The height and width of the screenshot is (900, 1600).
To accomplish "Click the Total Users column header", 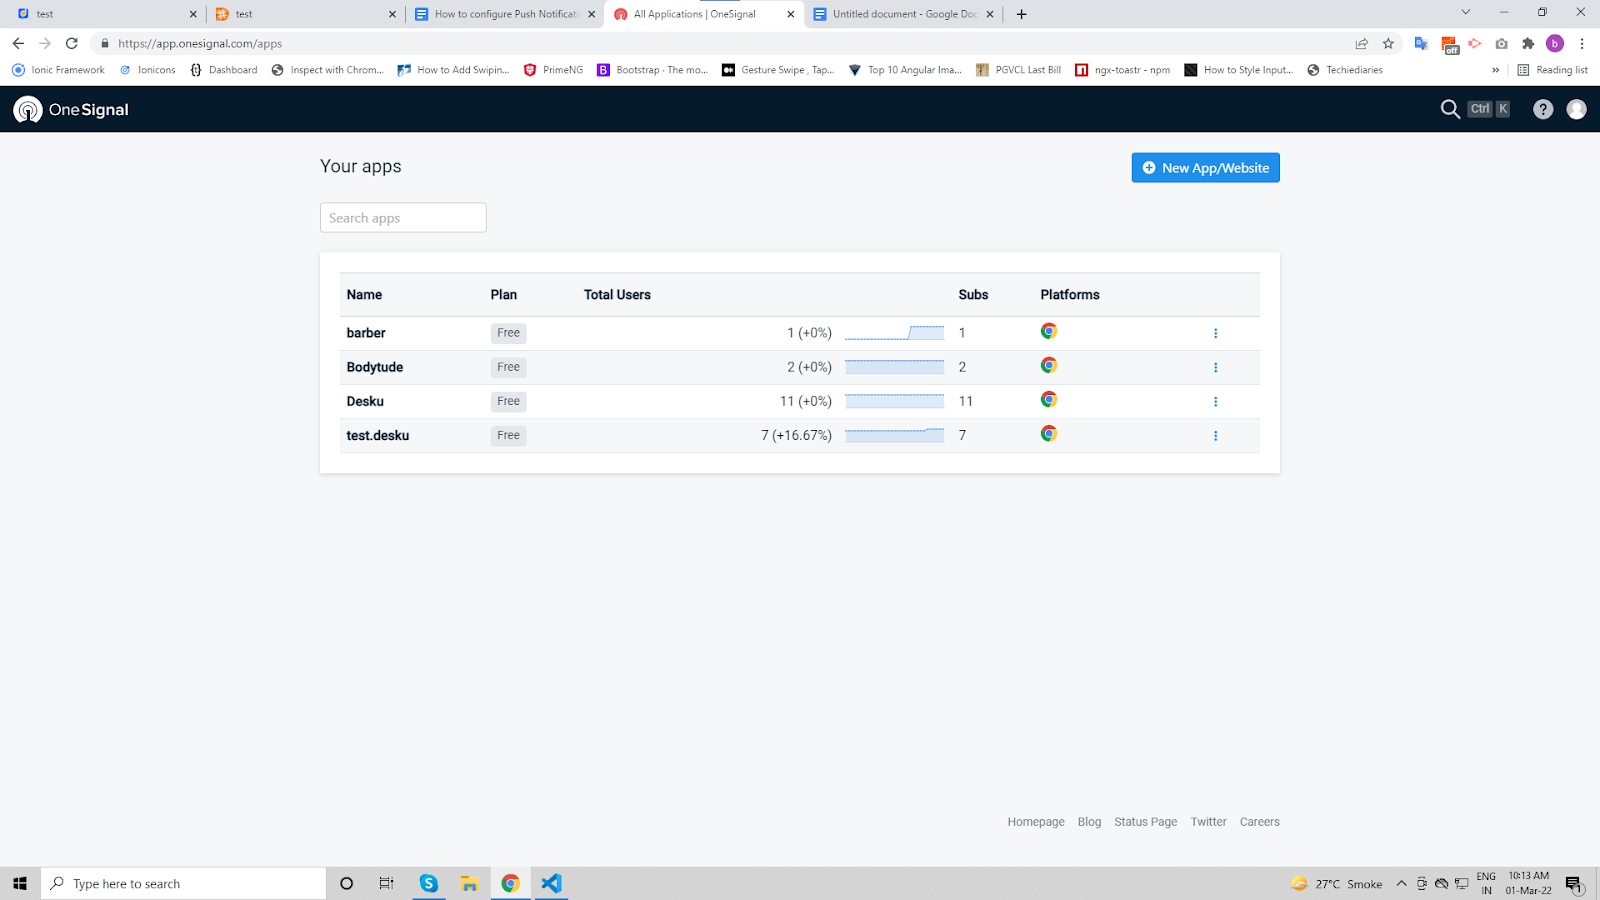I will (x=617, y=294).
